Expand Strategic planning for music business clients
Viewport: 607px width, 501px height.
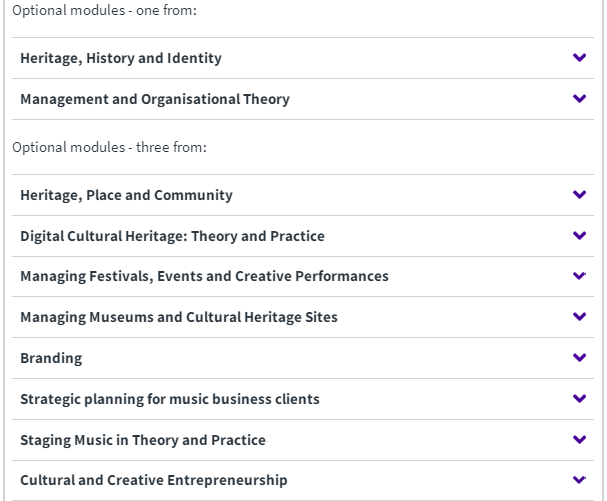click(x=170, y=399)
